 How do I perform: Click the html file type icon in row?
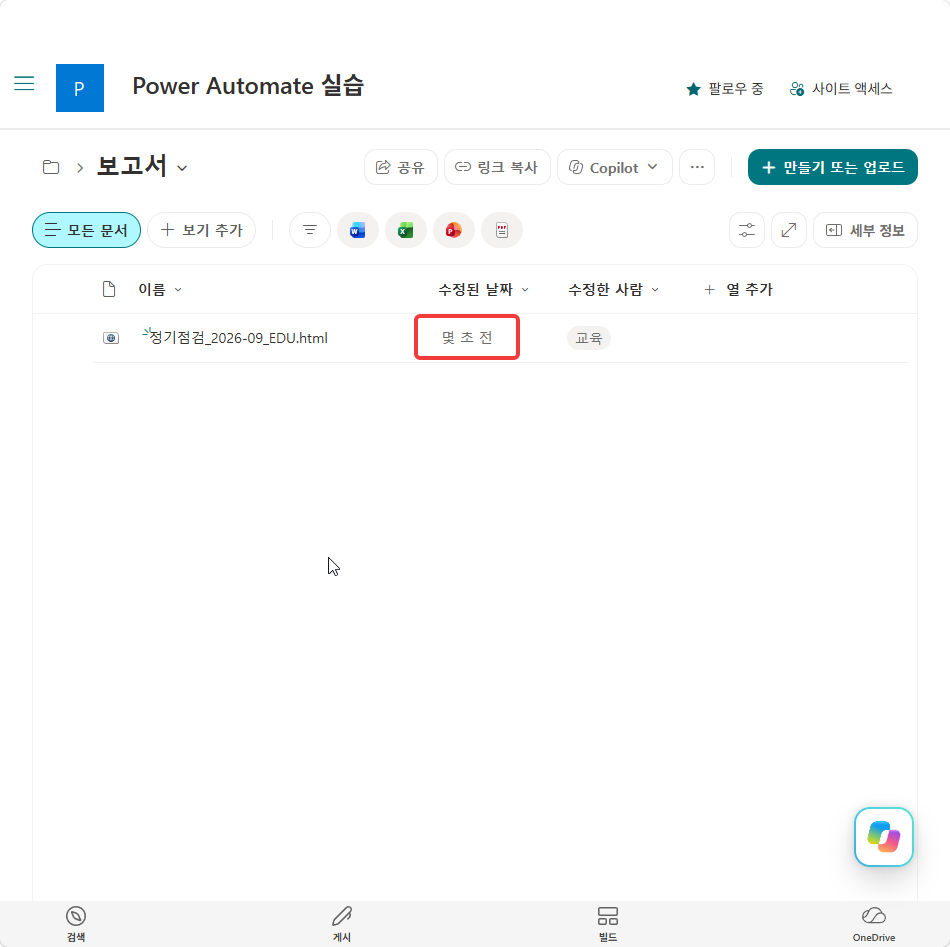pos(111,338)
